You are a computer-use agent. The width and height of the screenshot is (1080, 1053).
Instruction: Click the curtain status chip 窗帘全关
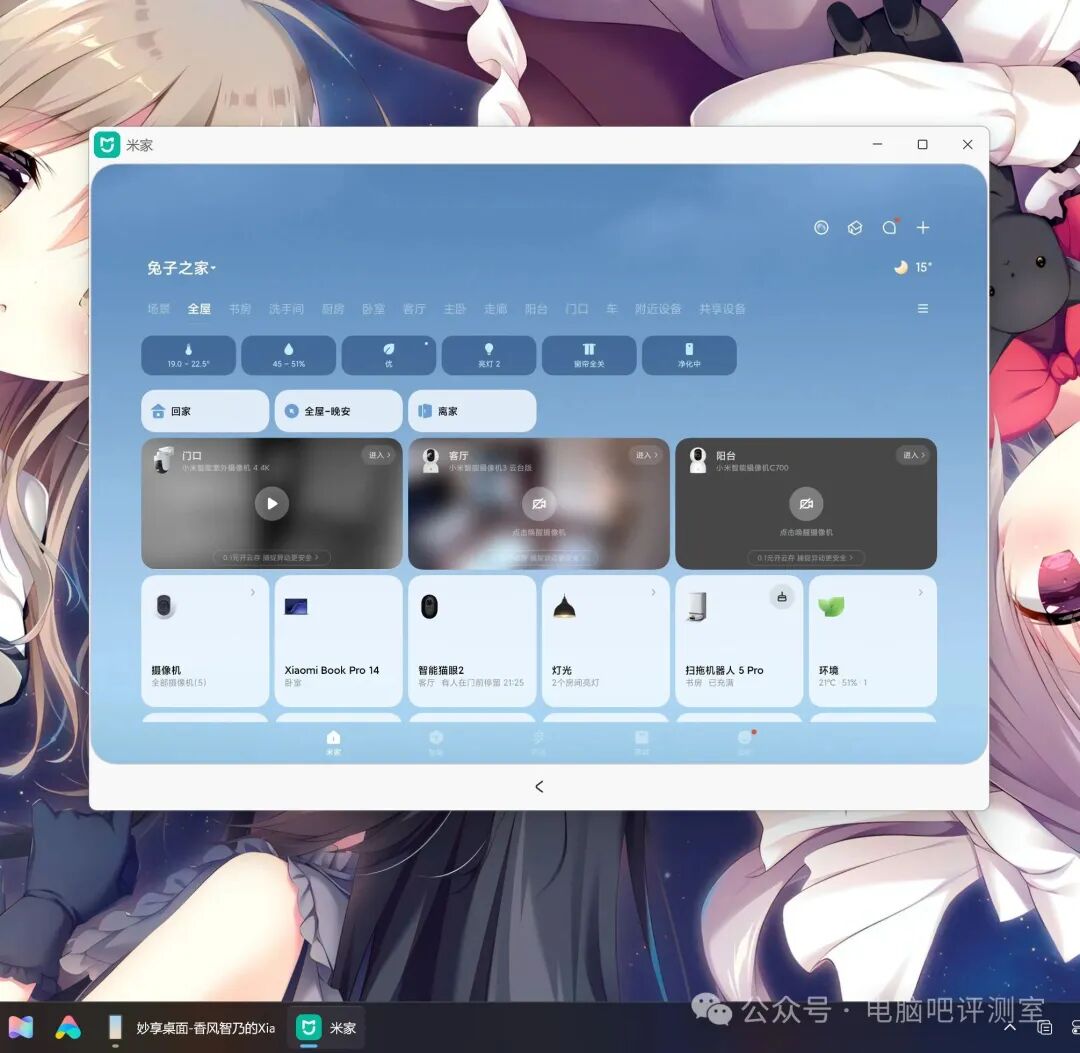589,355
